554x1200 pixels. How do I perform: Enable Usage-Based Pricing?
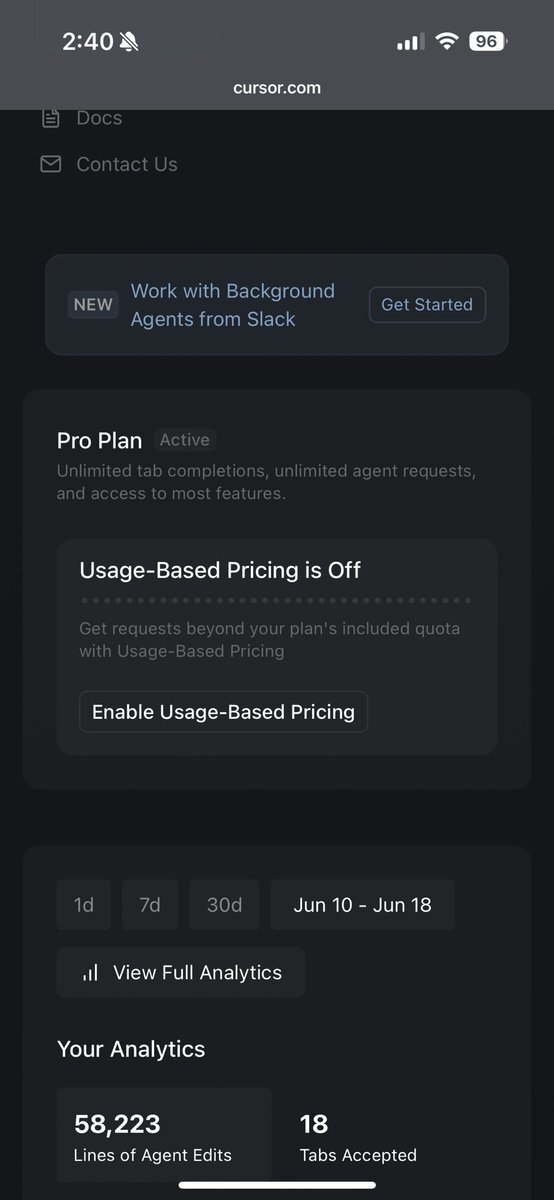click(223, 712)
